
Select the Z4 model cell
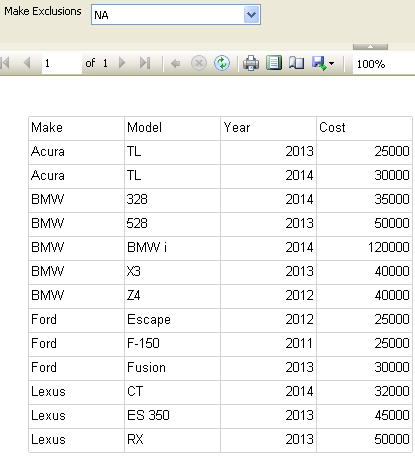[x=172, y=296]
